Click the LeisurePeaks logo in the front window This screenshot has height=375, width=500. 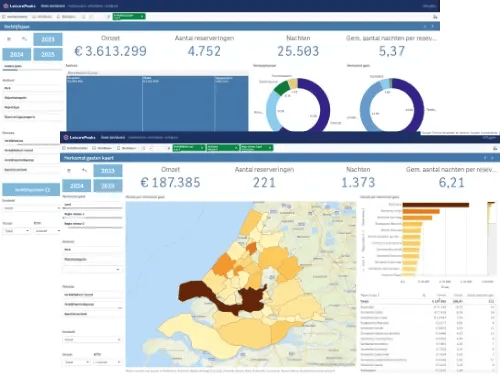(x=80, y=137)
